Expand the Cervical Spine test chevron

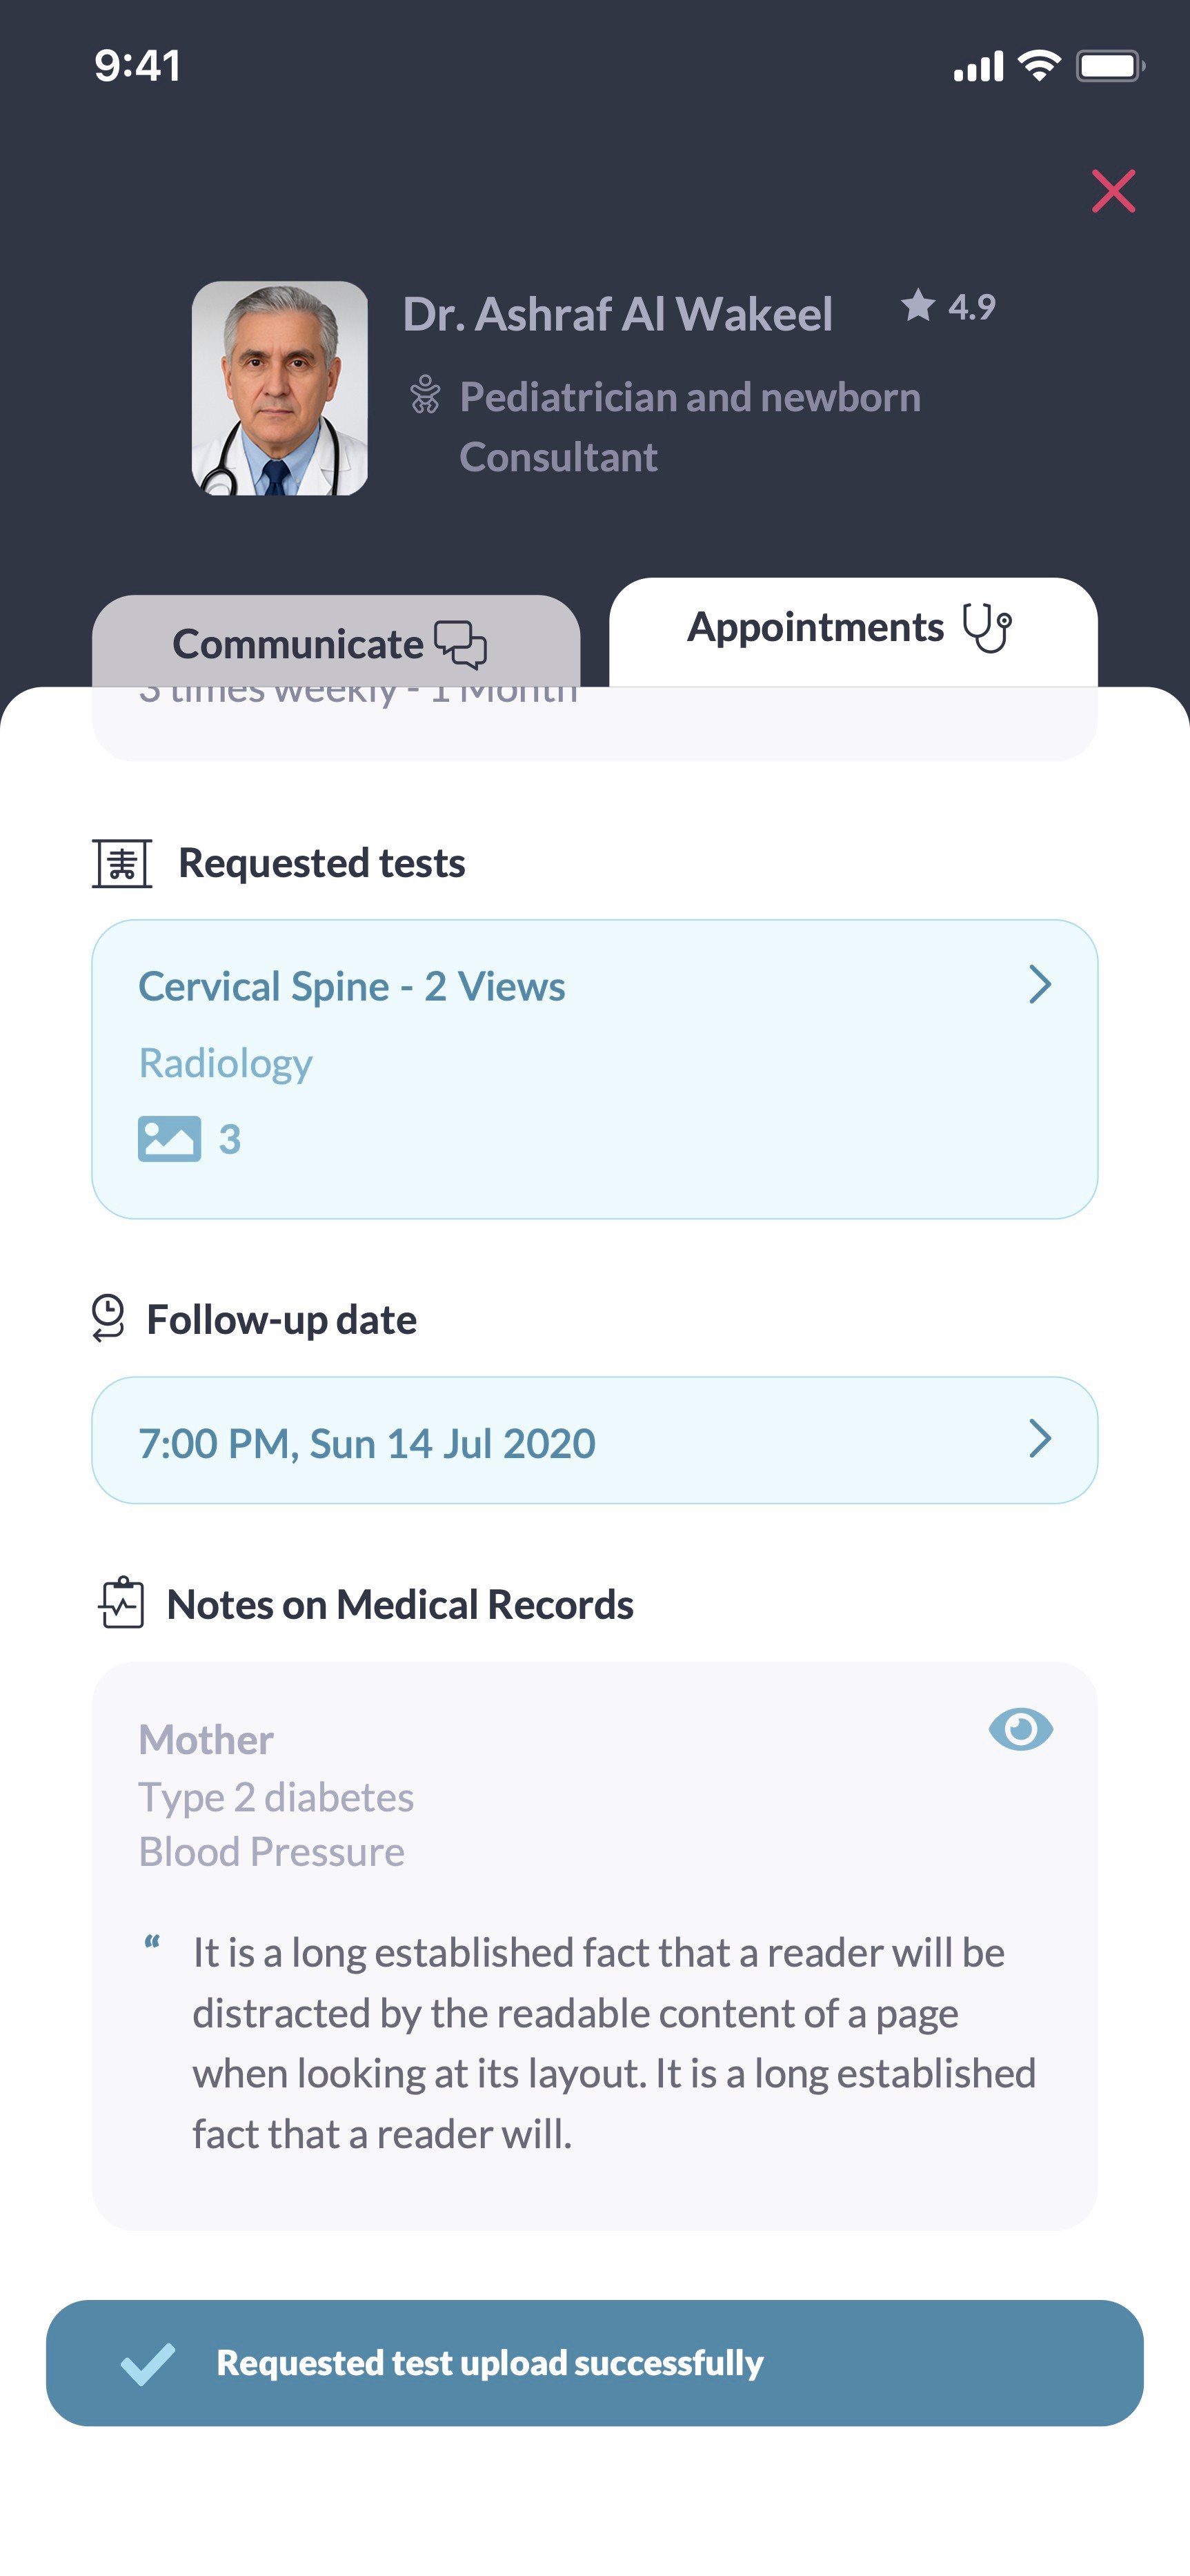pos(1040,985)
